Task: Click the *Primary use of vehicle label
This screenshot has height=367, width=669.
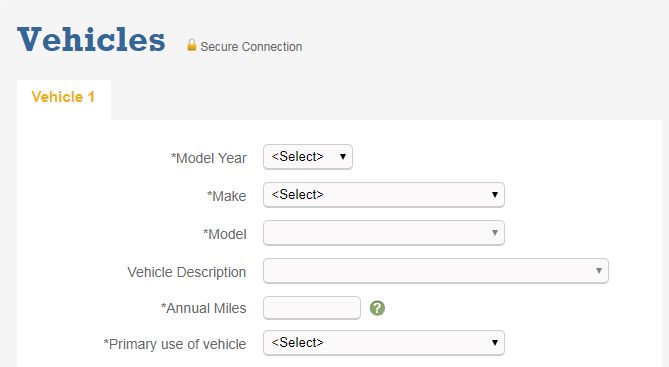Action: tap(175, 344)
